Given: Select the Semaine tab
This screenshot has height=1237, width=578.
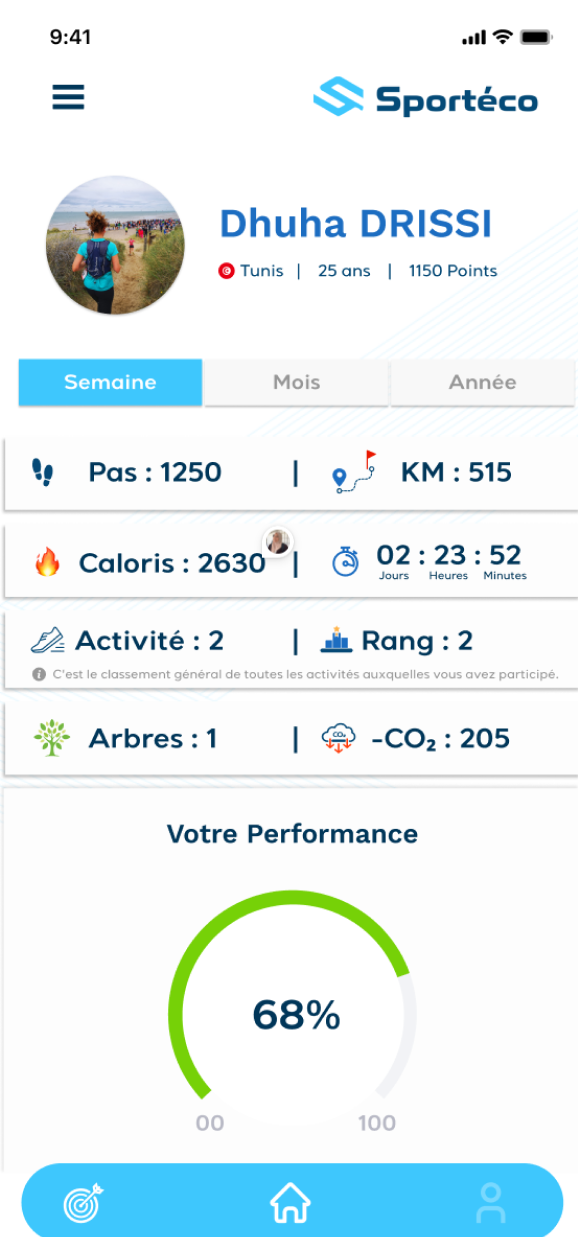Looking at the screenshot, I should tap(110, 382).
